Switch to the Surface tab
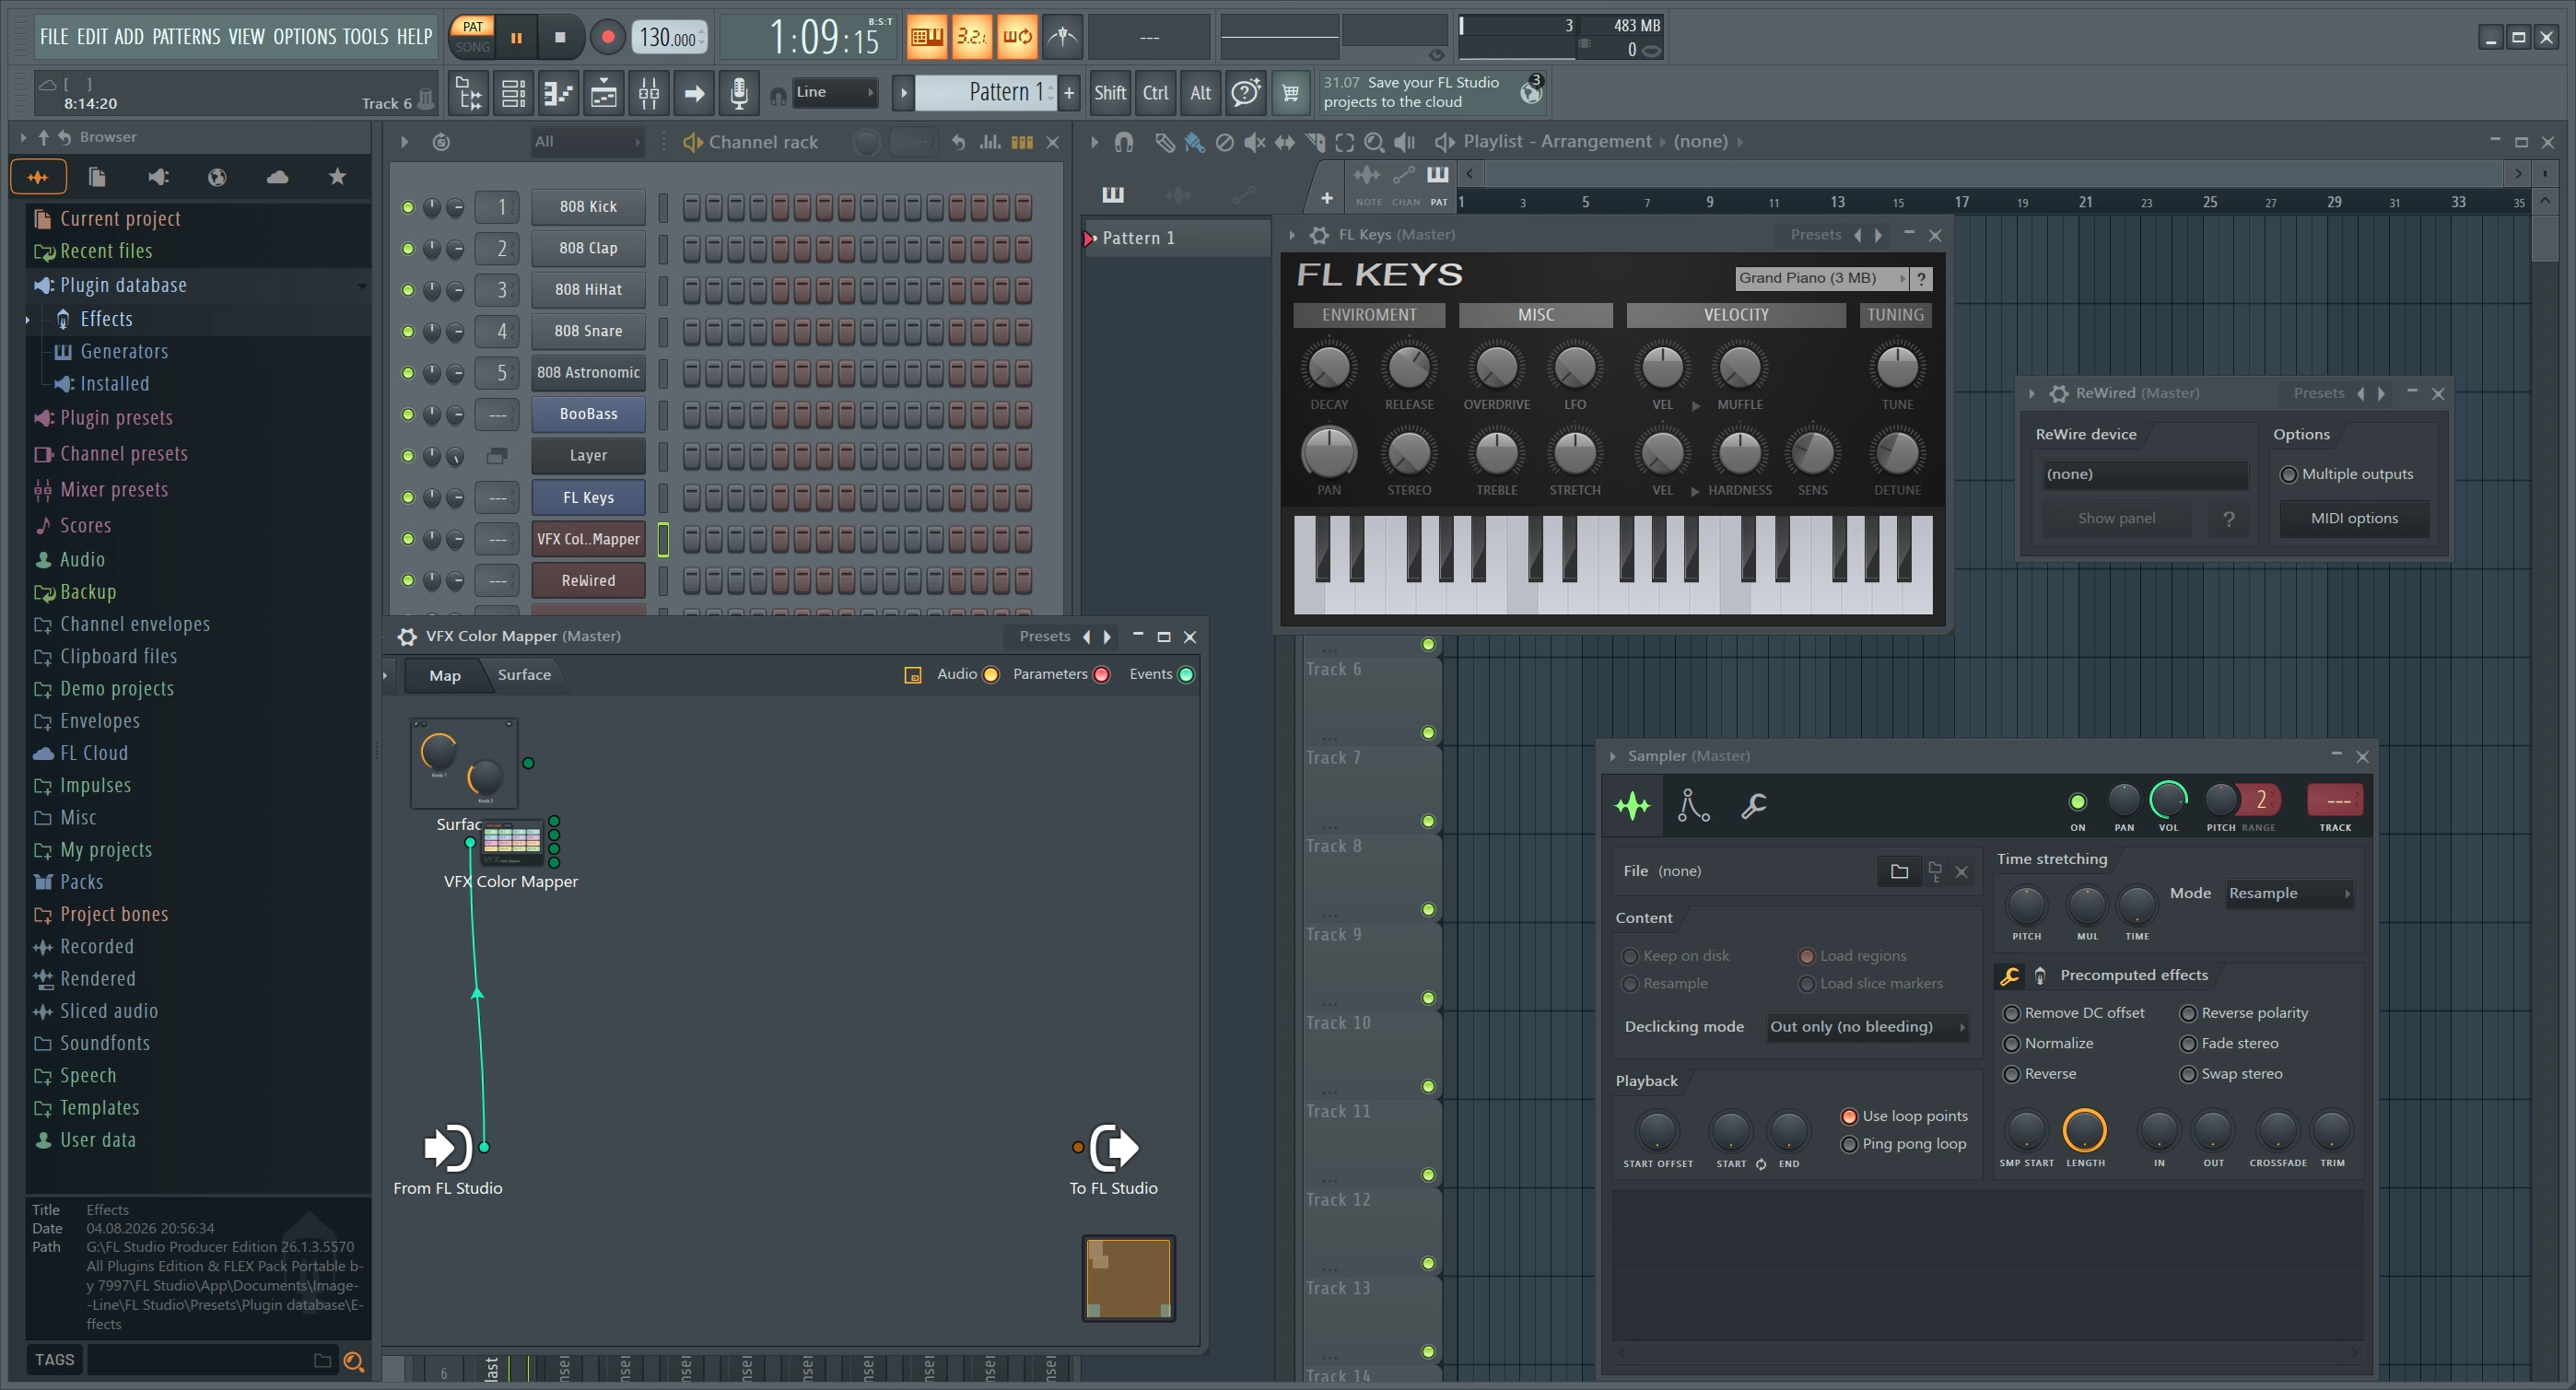The height and width of the screenshot is (1390, 2576). tap(524, 674)
